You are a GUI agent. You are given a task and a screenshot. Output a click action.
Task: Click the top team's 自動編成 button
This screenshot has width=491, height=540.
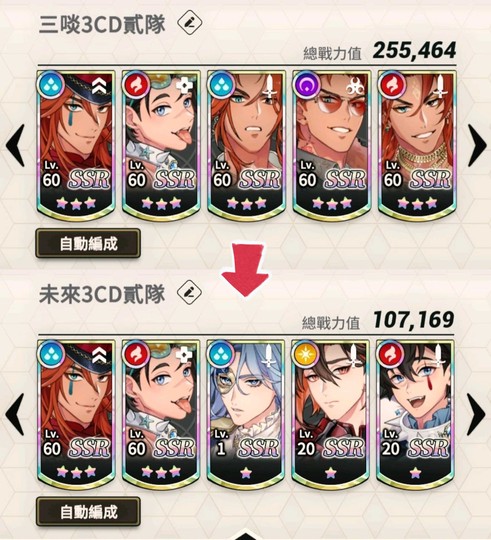88,243
